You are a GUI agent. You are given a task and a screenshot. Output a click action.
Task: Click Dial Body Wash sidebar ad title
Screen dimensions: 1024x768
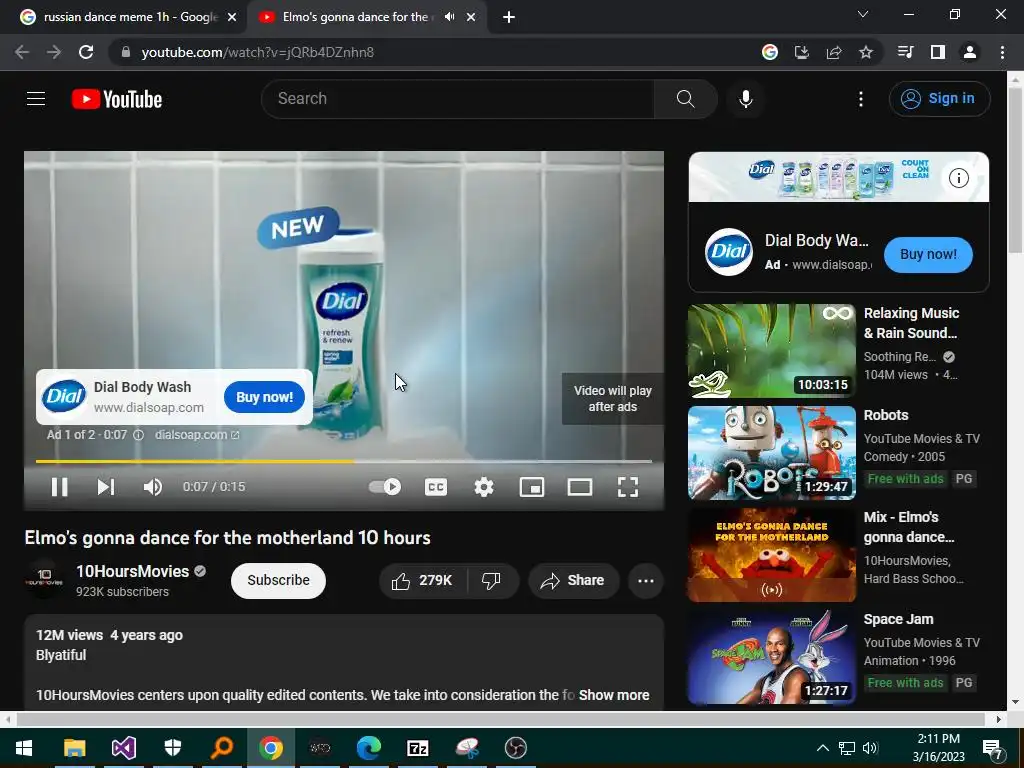[816, 240]
